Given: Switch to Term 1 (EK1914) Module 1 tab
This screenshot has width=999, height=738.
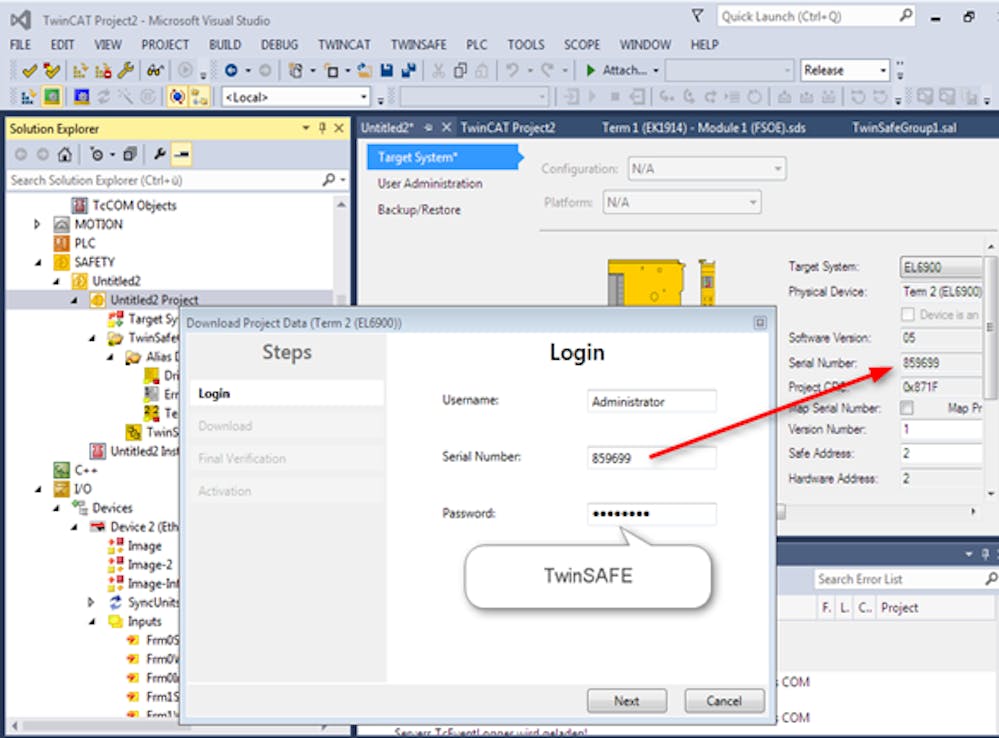Looking at the screenshot, I should [x=703, y=127].
